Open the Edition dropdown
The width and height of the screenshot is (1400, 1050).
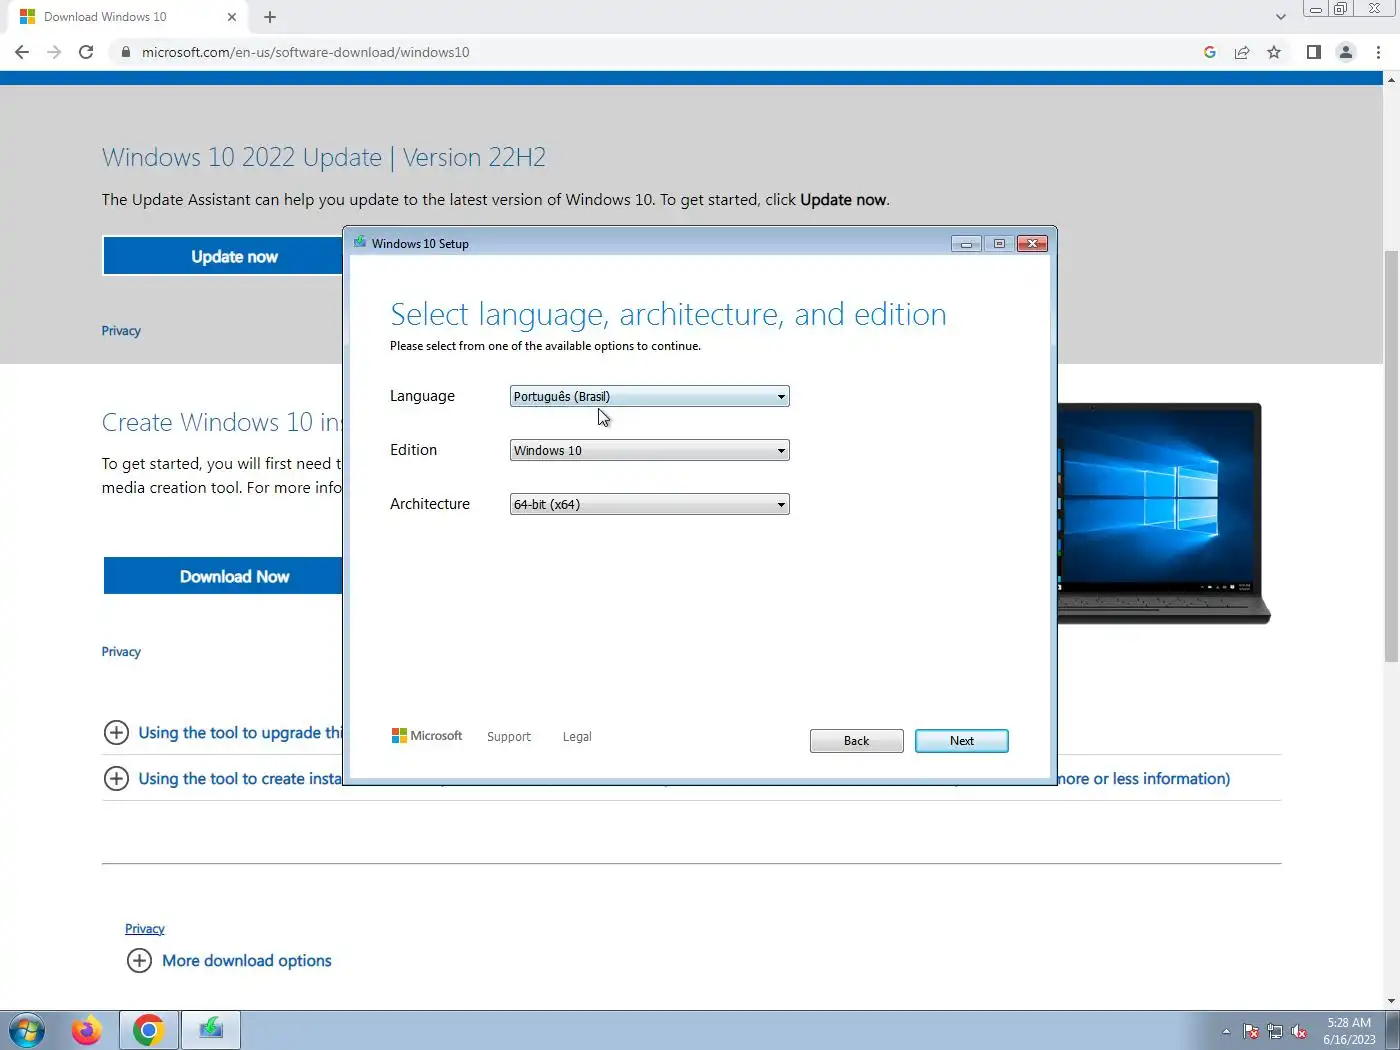pos(650,450)
